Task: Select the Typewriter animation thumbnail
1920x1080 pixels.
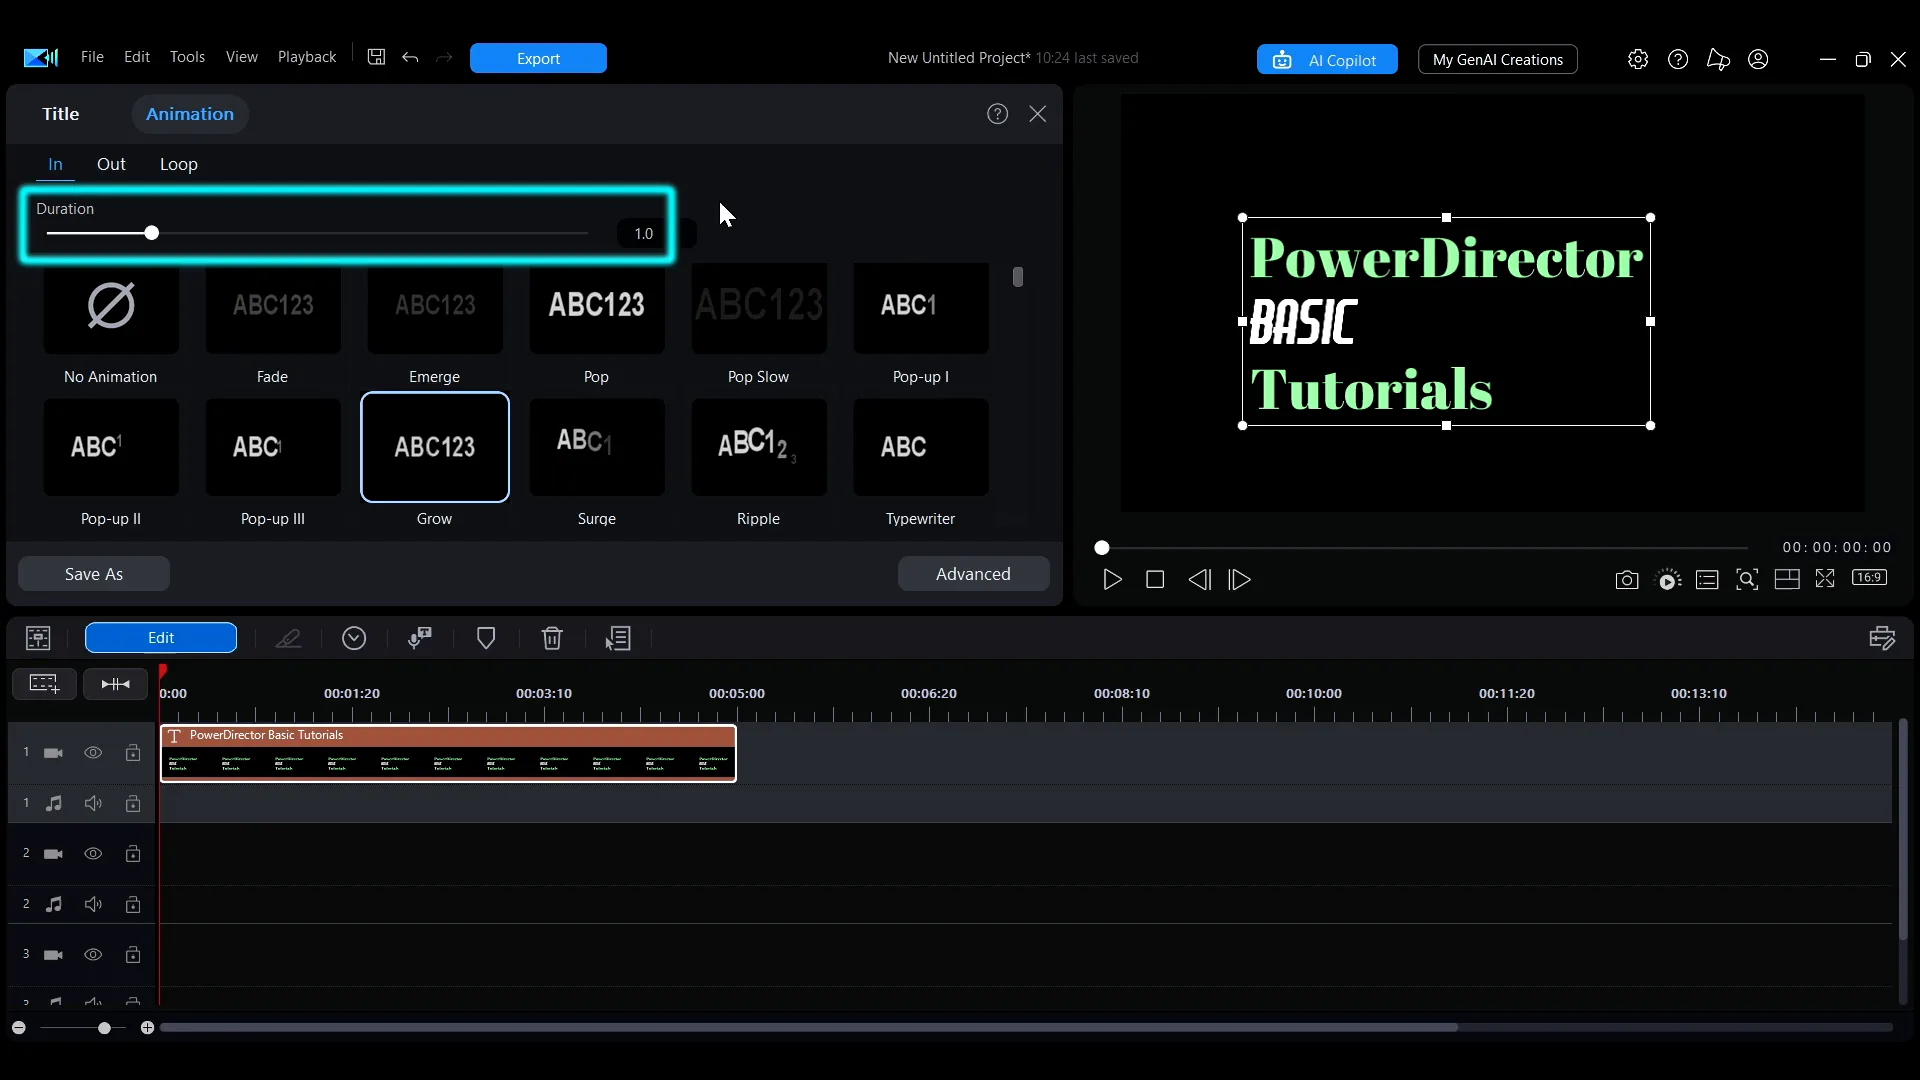Action: tap(920, 447)
